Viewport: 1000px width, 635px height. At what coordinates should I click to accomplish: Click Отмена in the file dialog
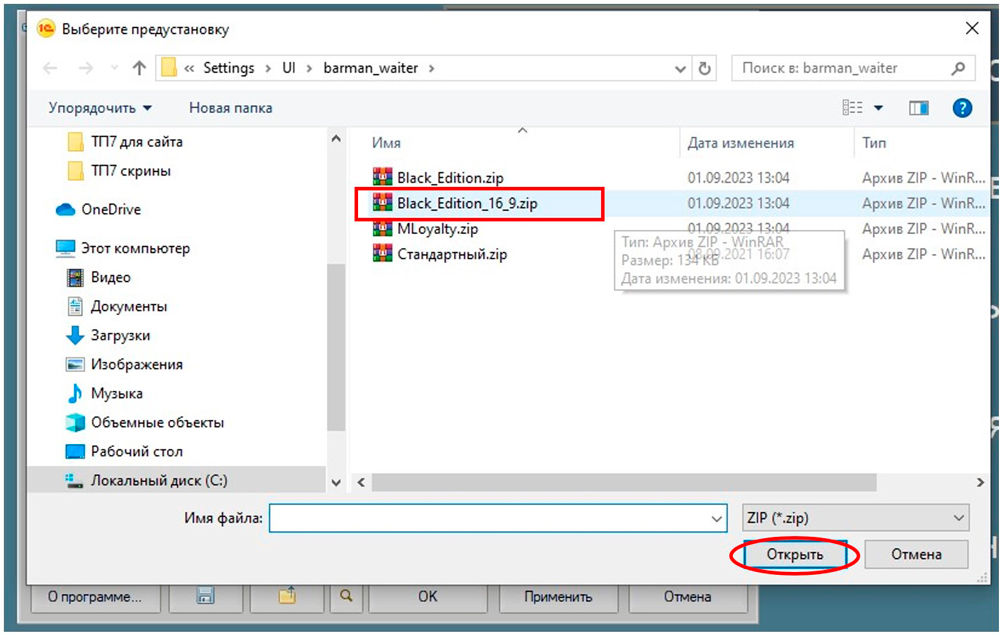[916, 554]
